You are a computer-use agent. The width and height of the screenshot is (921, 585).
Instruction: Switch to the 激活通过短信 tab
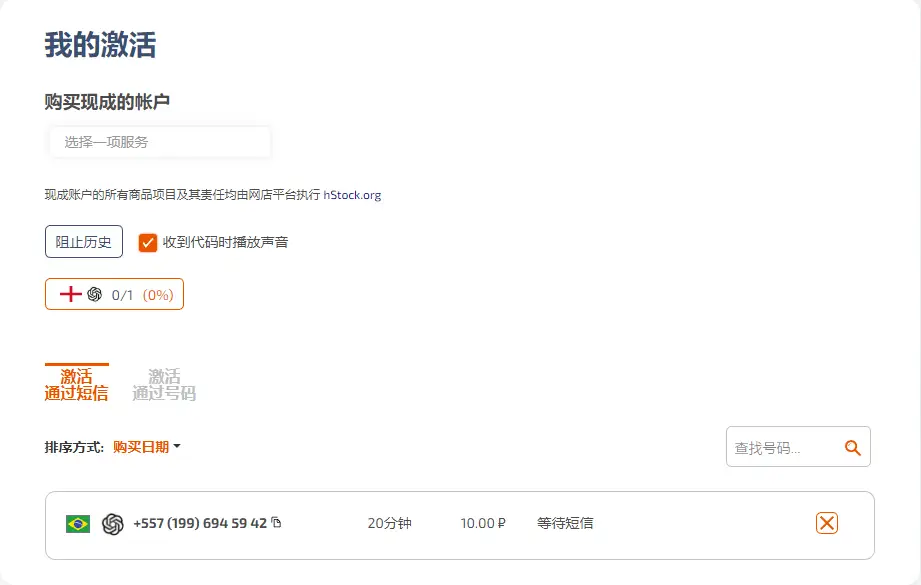pyautogui.click(x=76, y=385)
